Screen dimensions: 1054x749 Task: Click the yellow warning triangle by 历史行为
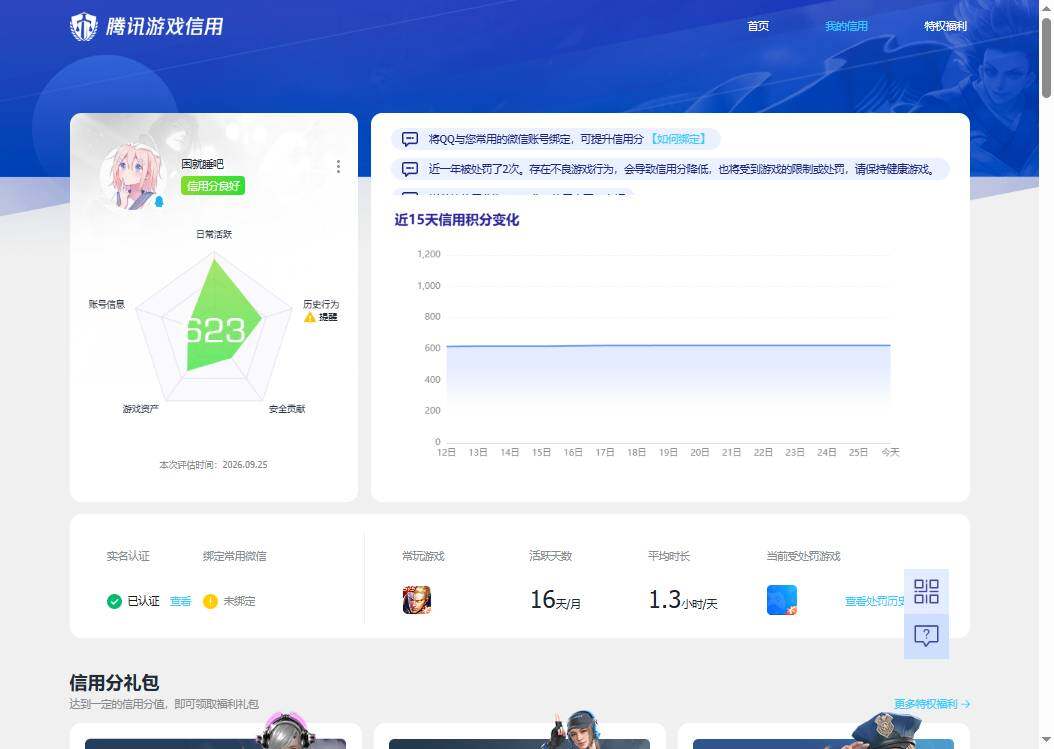pyautogui.click(x=310, y=317)
